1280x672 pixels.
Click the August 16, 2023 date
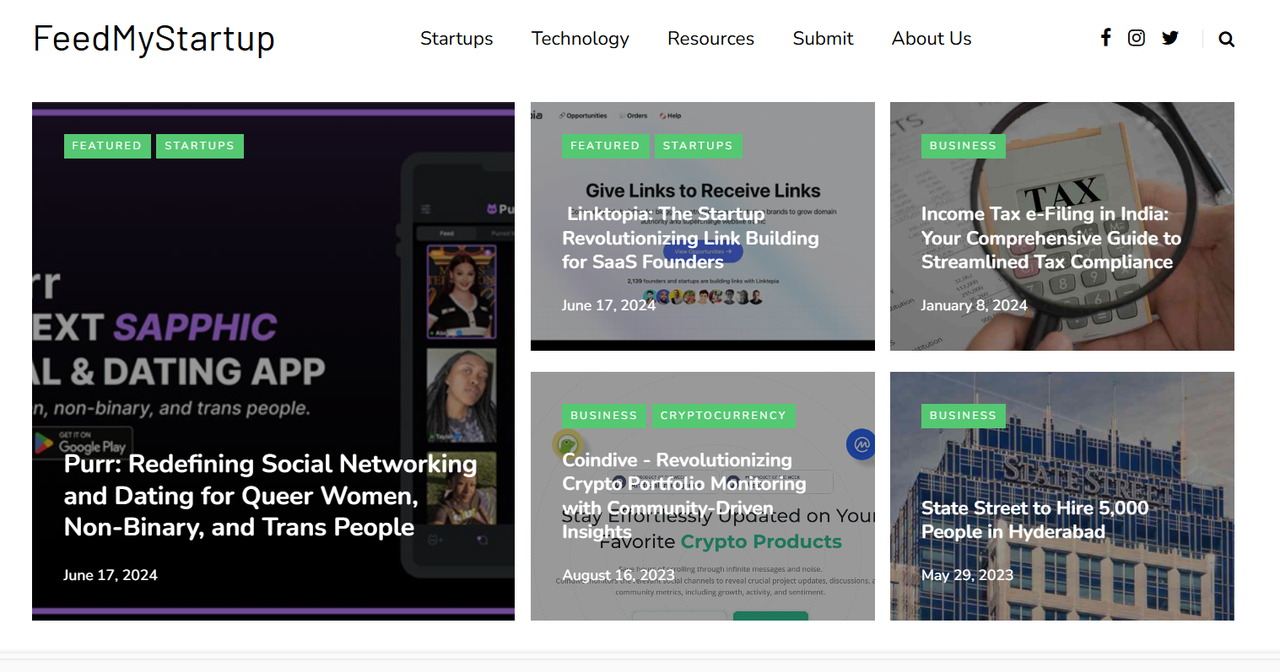618,575
